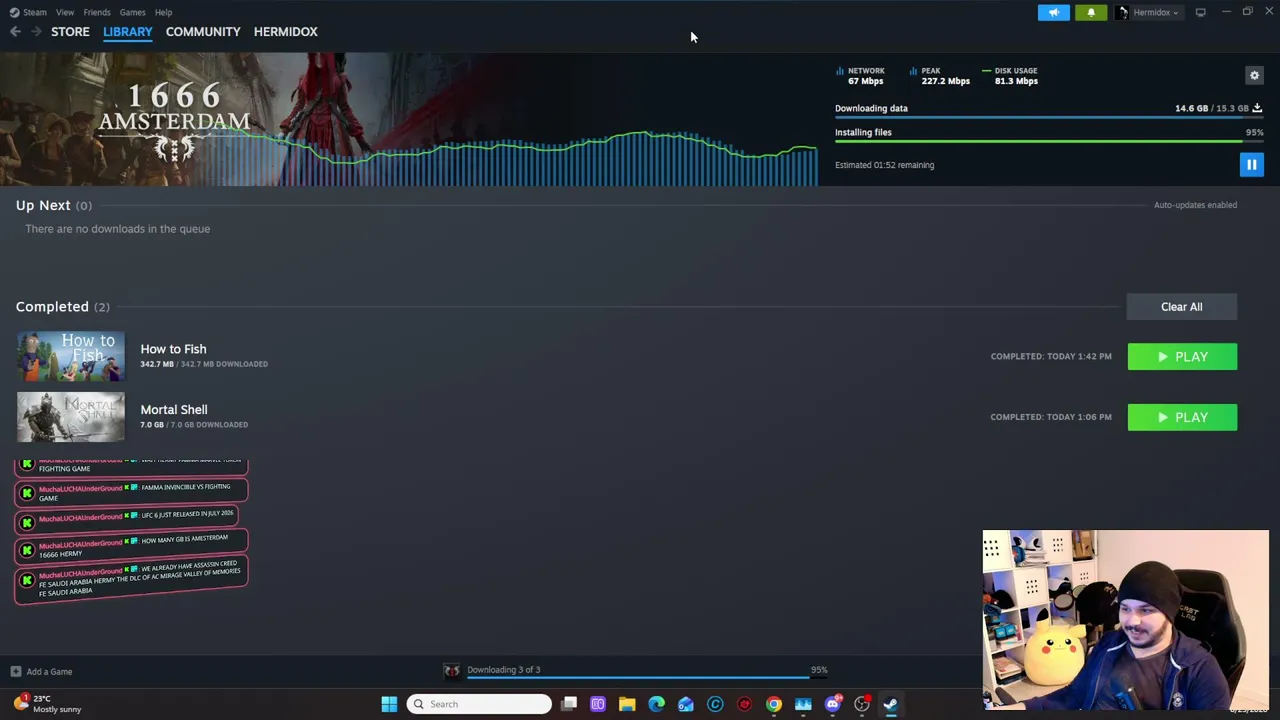Viewport: 1280px width, 720px height.
Task: Open the Steam menu
Action: [x=29, y=12]
